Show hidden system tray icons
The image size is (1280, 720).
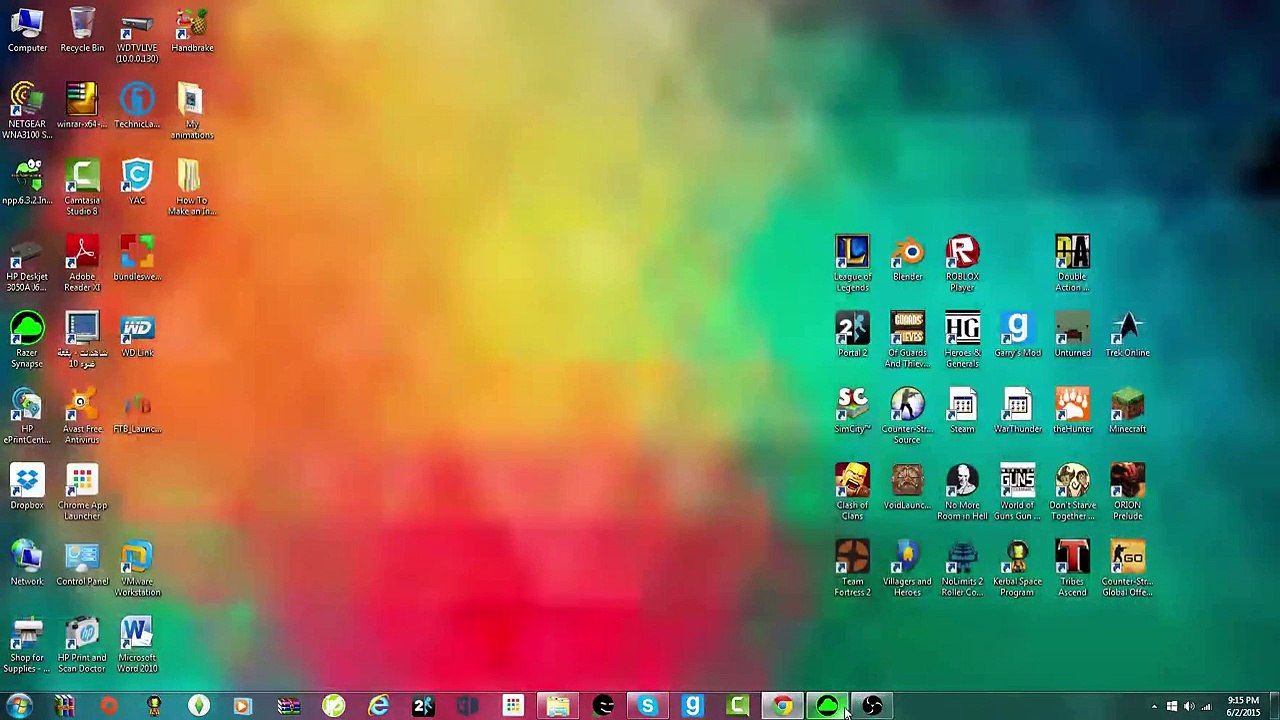pyautogui.click(x=1154, y=707)
